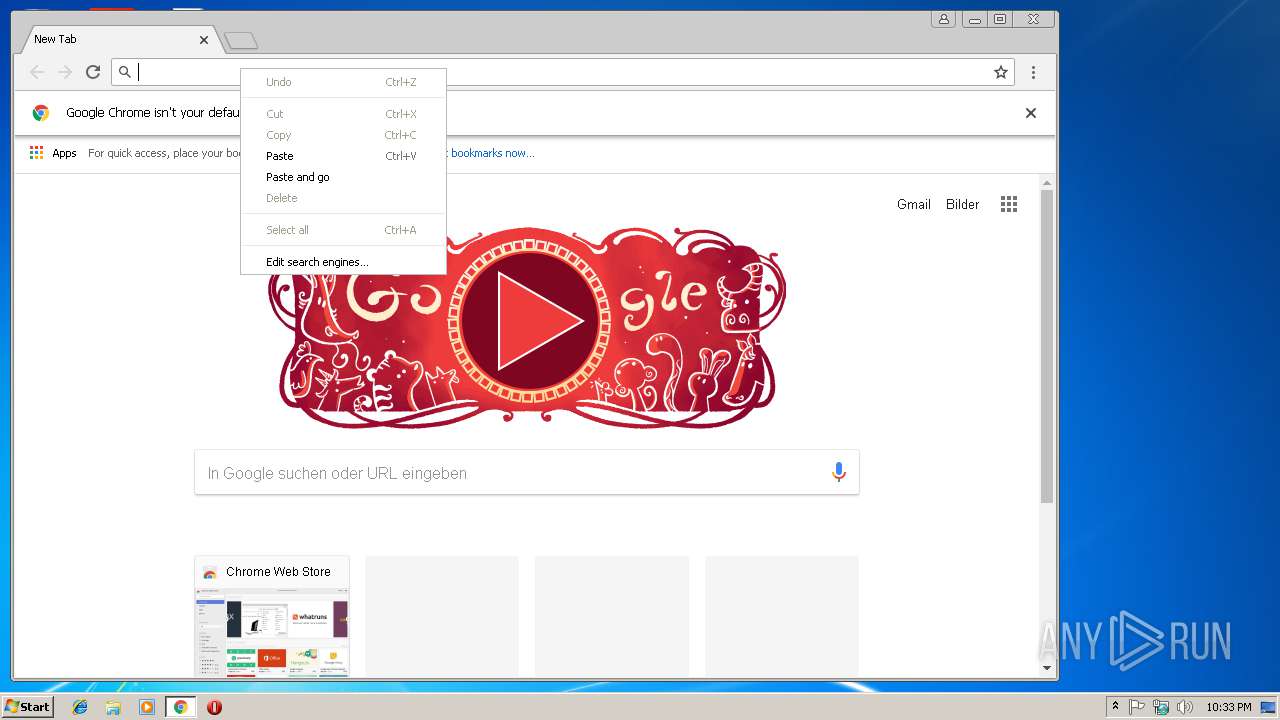Open the Opera icon on taskbar

(214, 707)
